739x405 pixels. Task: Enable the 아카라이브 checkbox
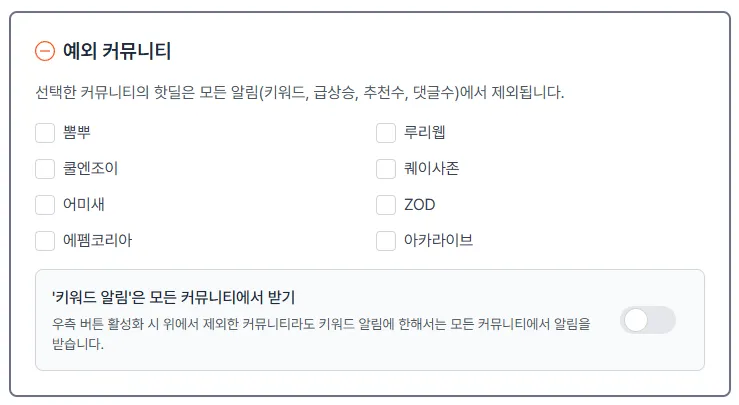click(x=386, y=241)
